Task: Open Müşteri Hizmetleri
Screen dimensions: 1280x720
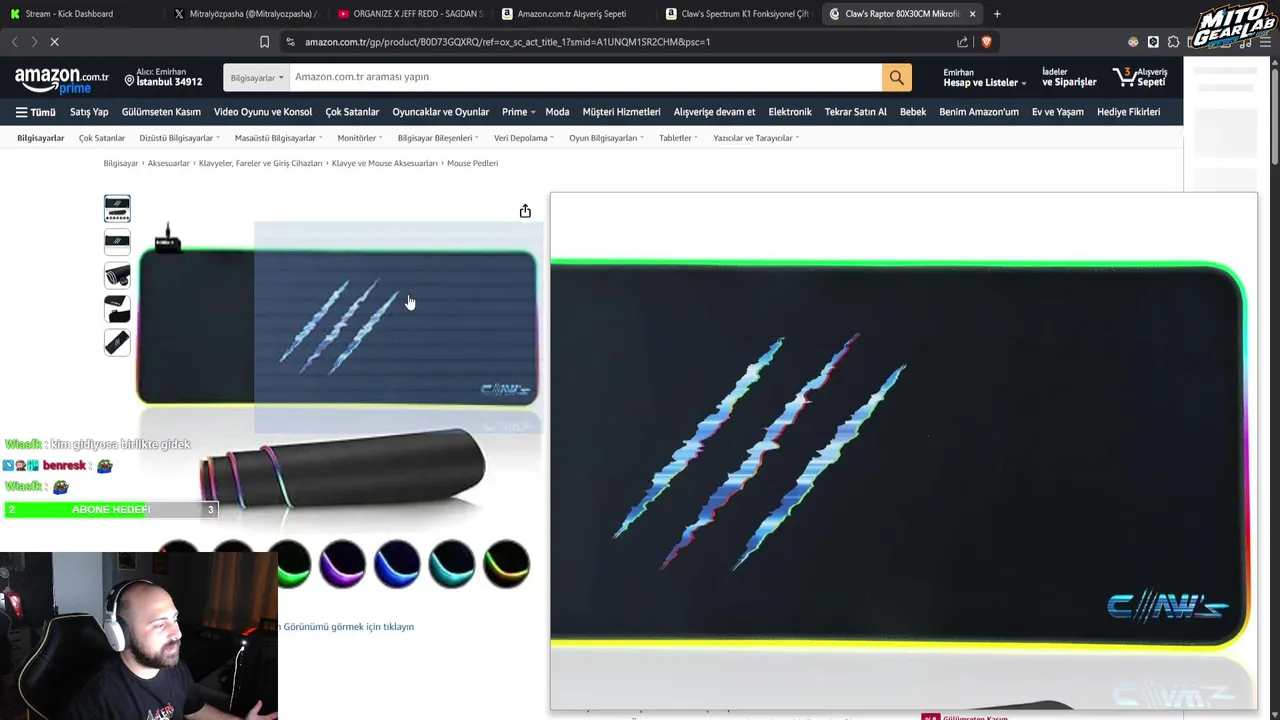Action: (x=621, y=112)
